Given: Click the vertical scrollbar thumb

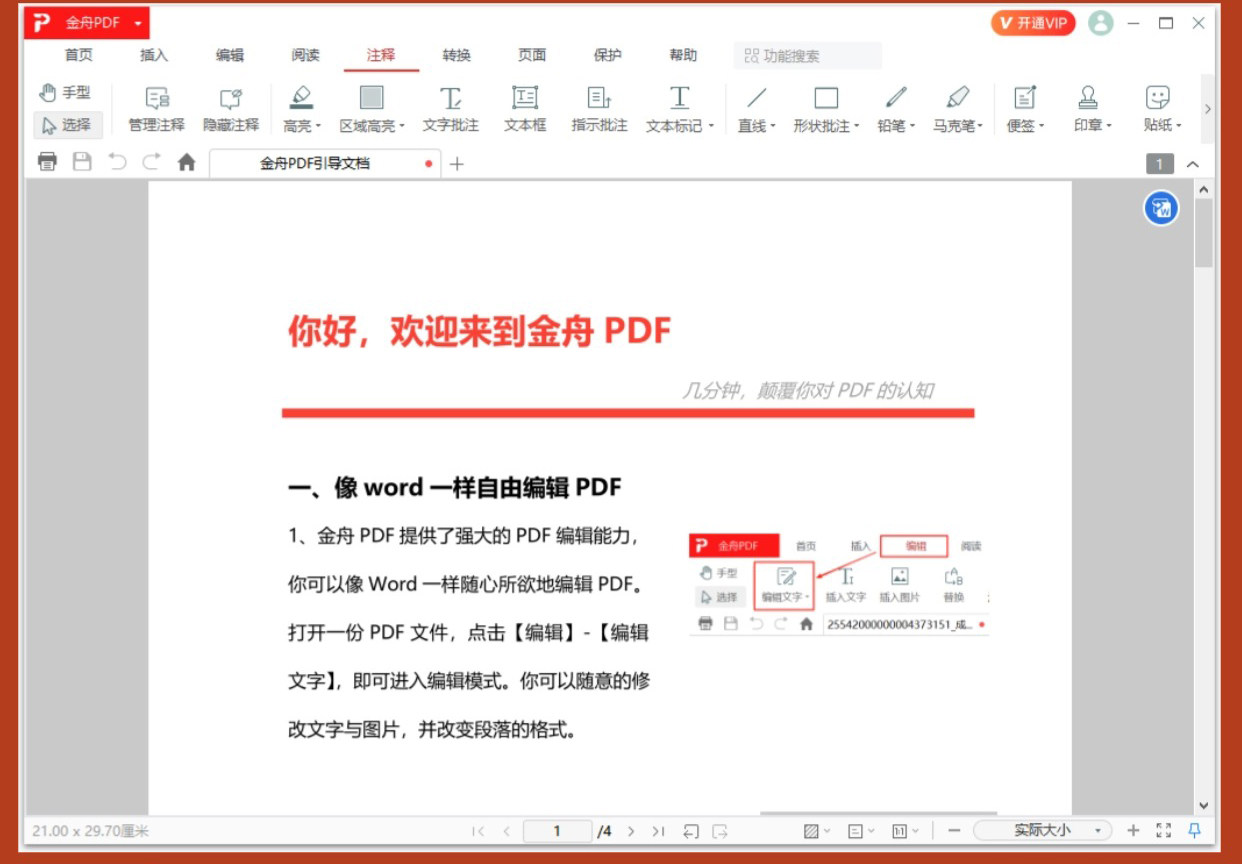Looking at the screenshot, I should (x=1203, y=232).
